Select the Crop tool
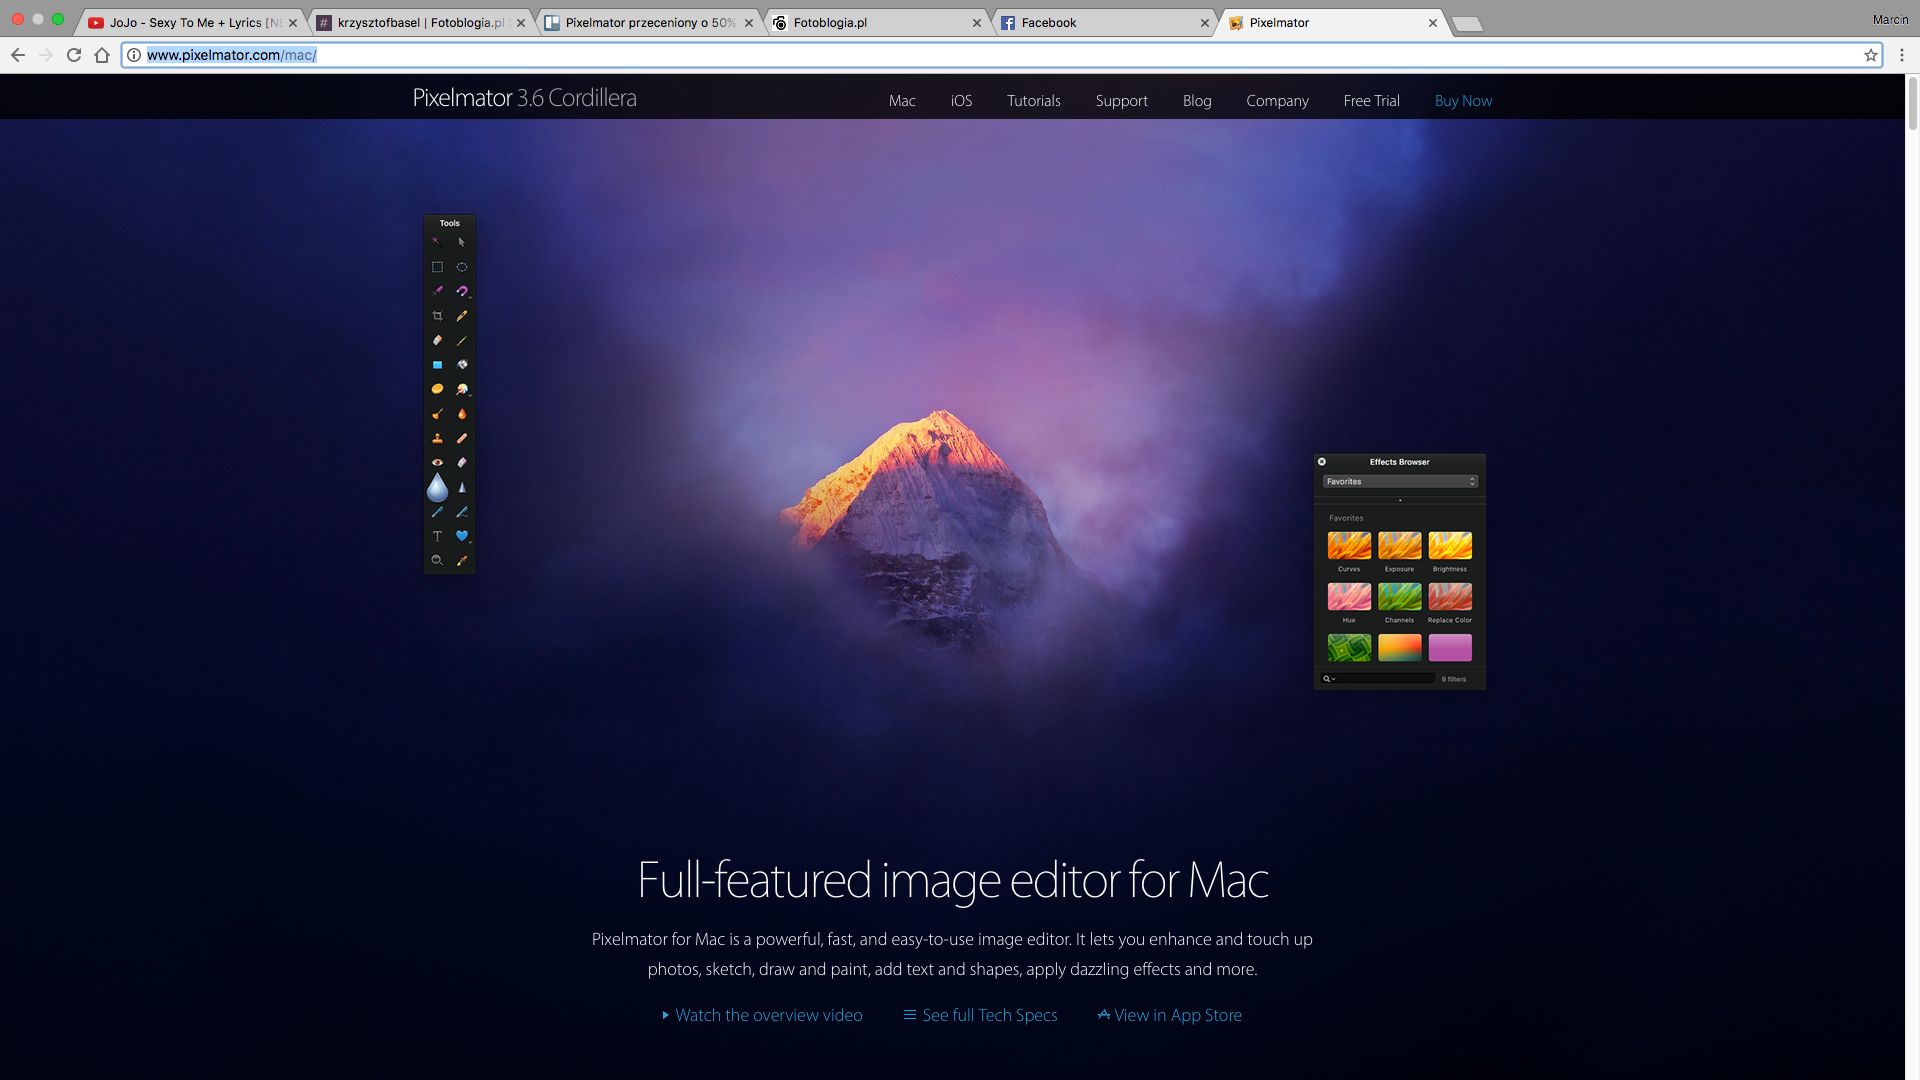Image resolution: width=1920 pixels, height=1080 pixels. point(437,316)
